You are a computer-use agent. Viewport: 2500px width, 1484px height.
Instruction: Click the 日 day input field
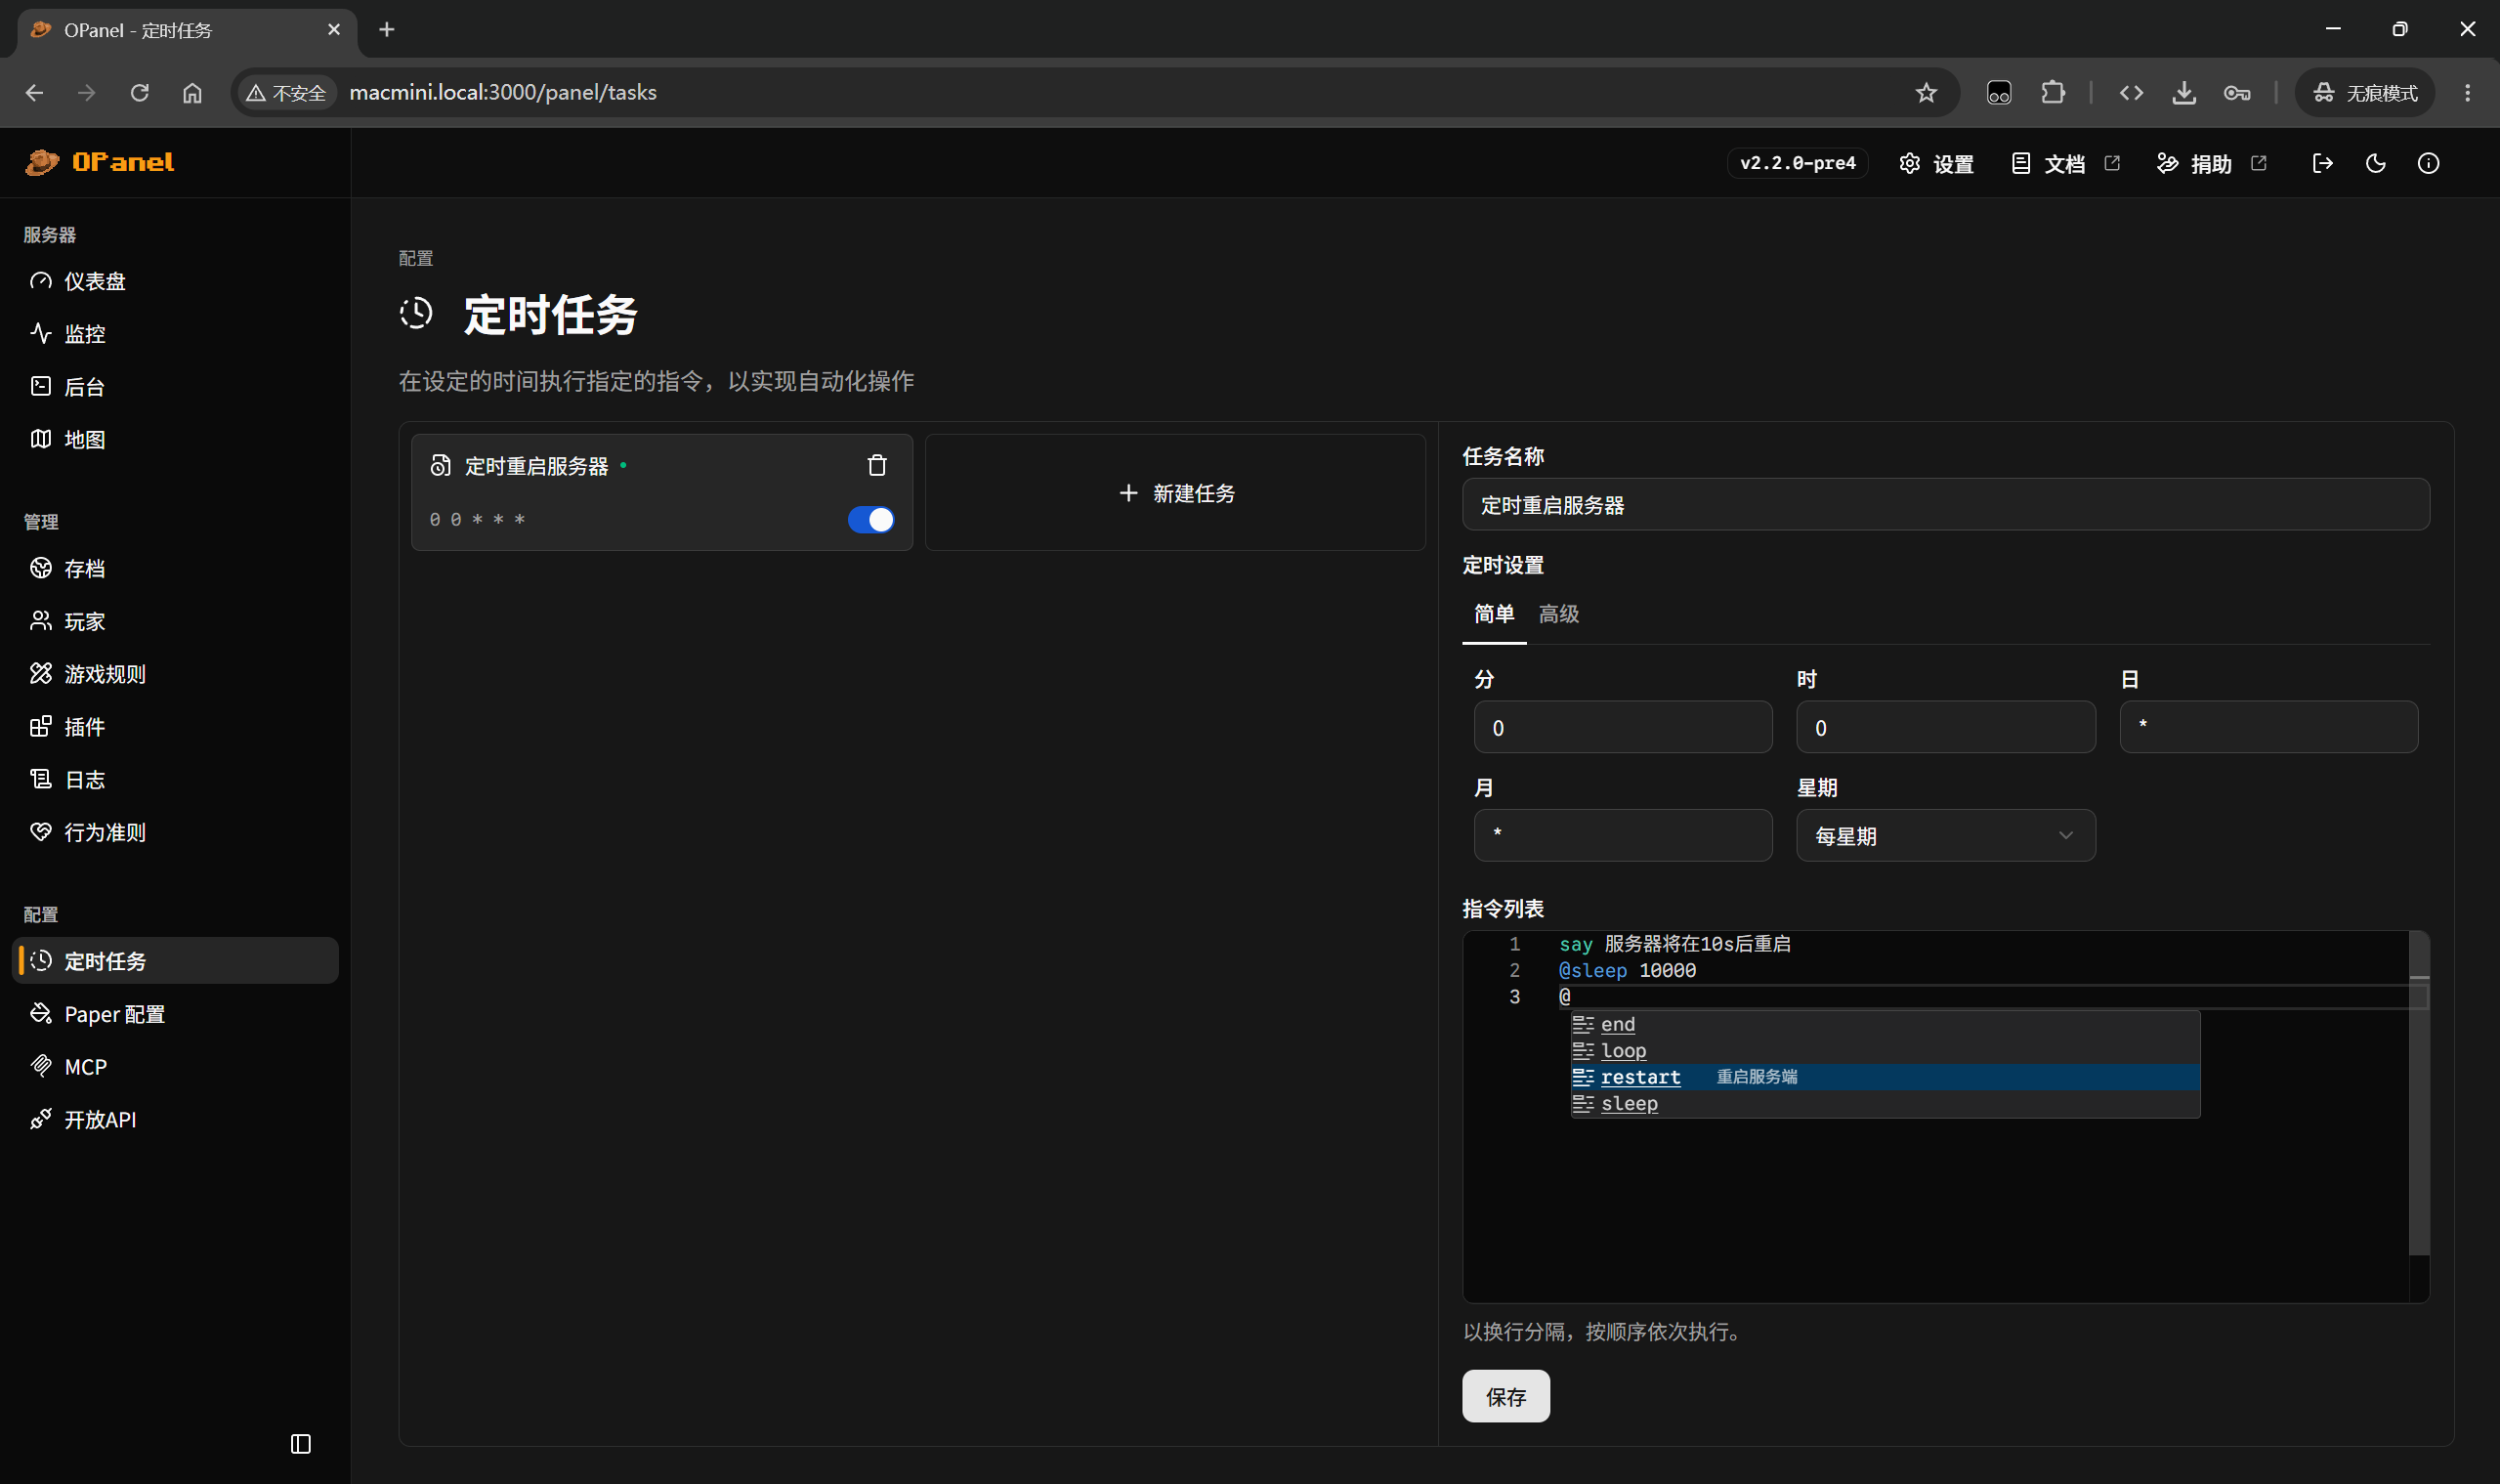2268,727
